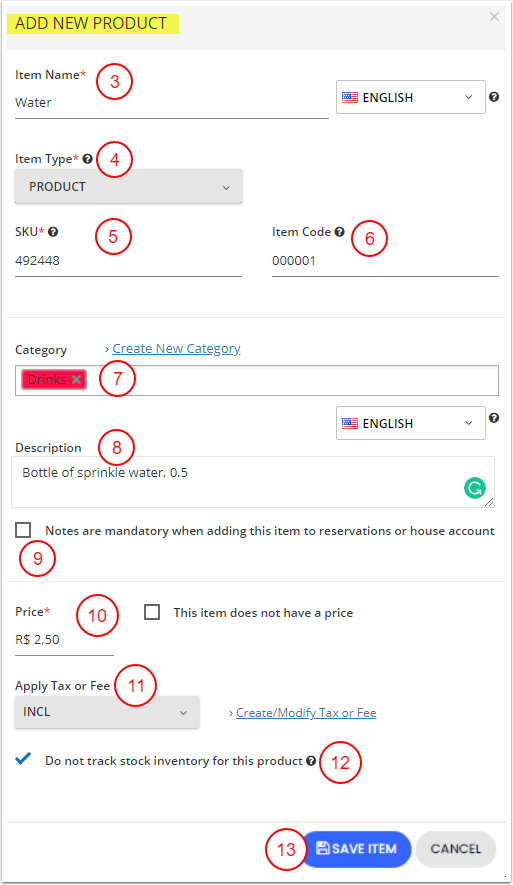Viewport: 513px width, 885px height.
Task: Open the ENGLISH language dropdown above Description
Action: [x=411, y=423]
